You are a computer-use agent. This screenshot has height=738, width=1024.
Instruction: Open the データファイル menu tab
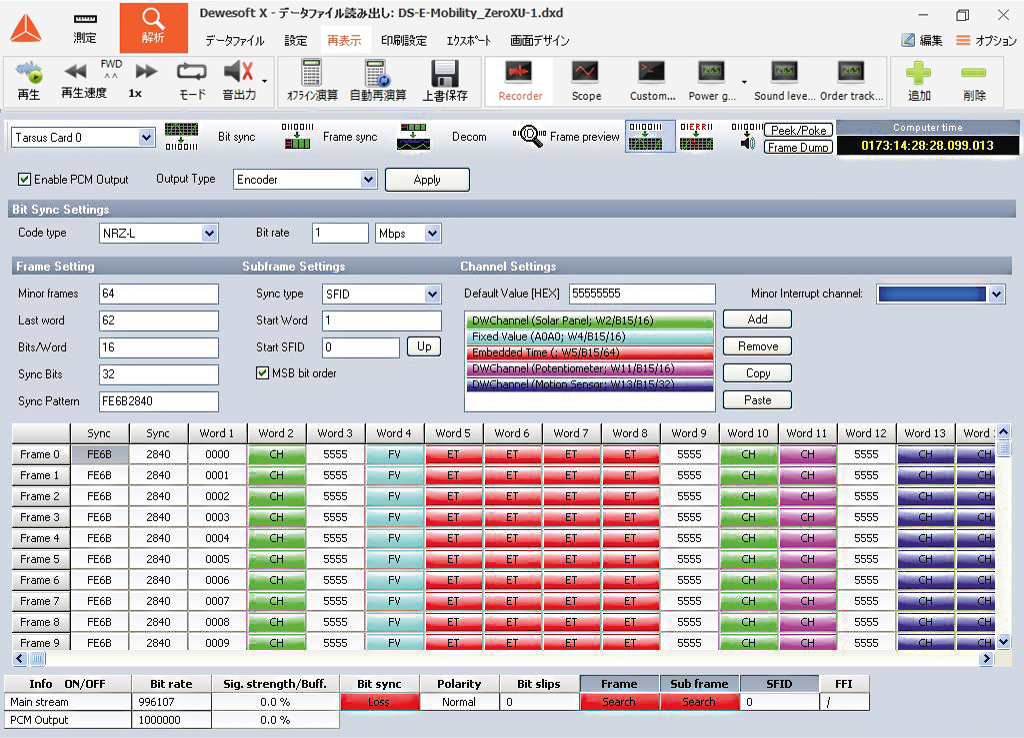pyautogui.click(x=234, y=40)
